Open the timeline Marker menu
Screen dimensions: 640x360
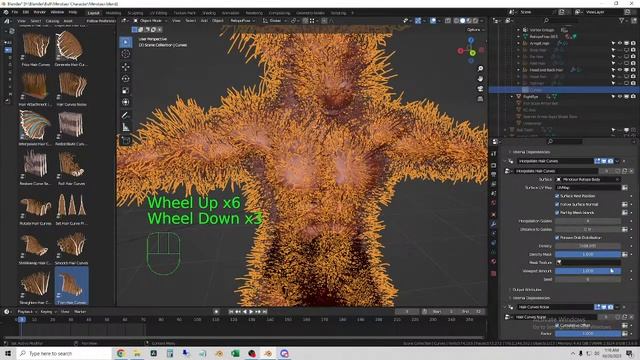80,311
